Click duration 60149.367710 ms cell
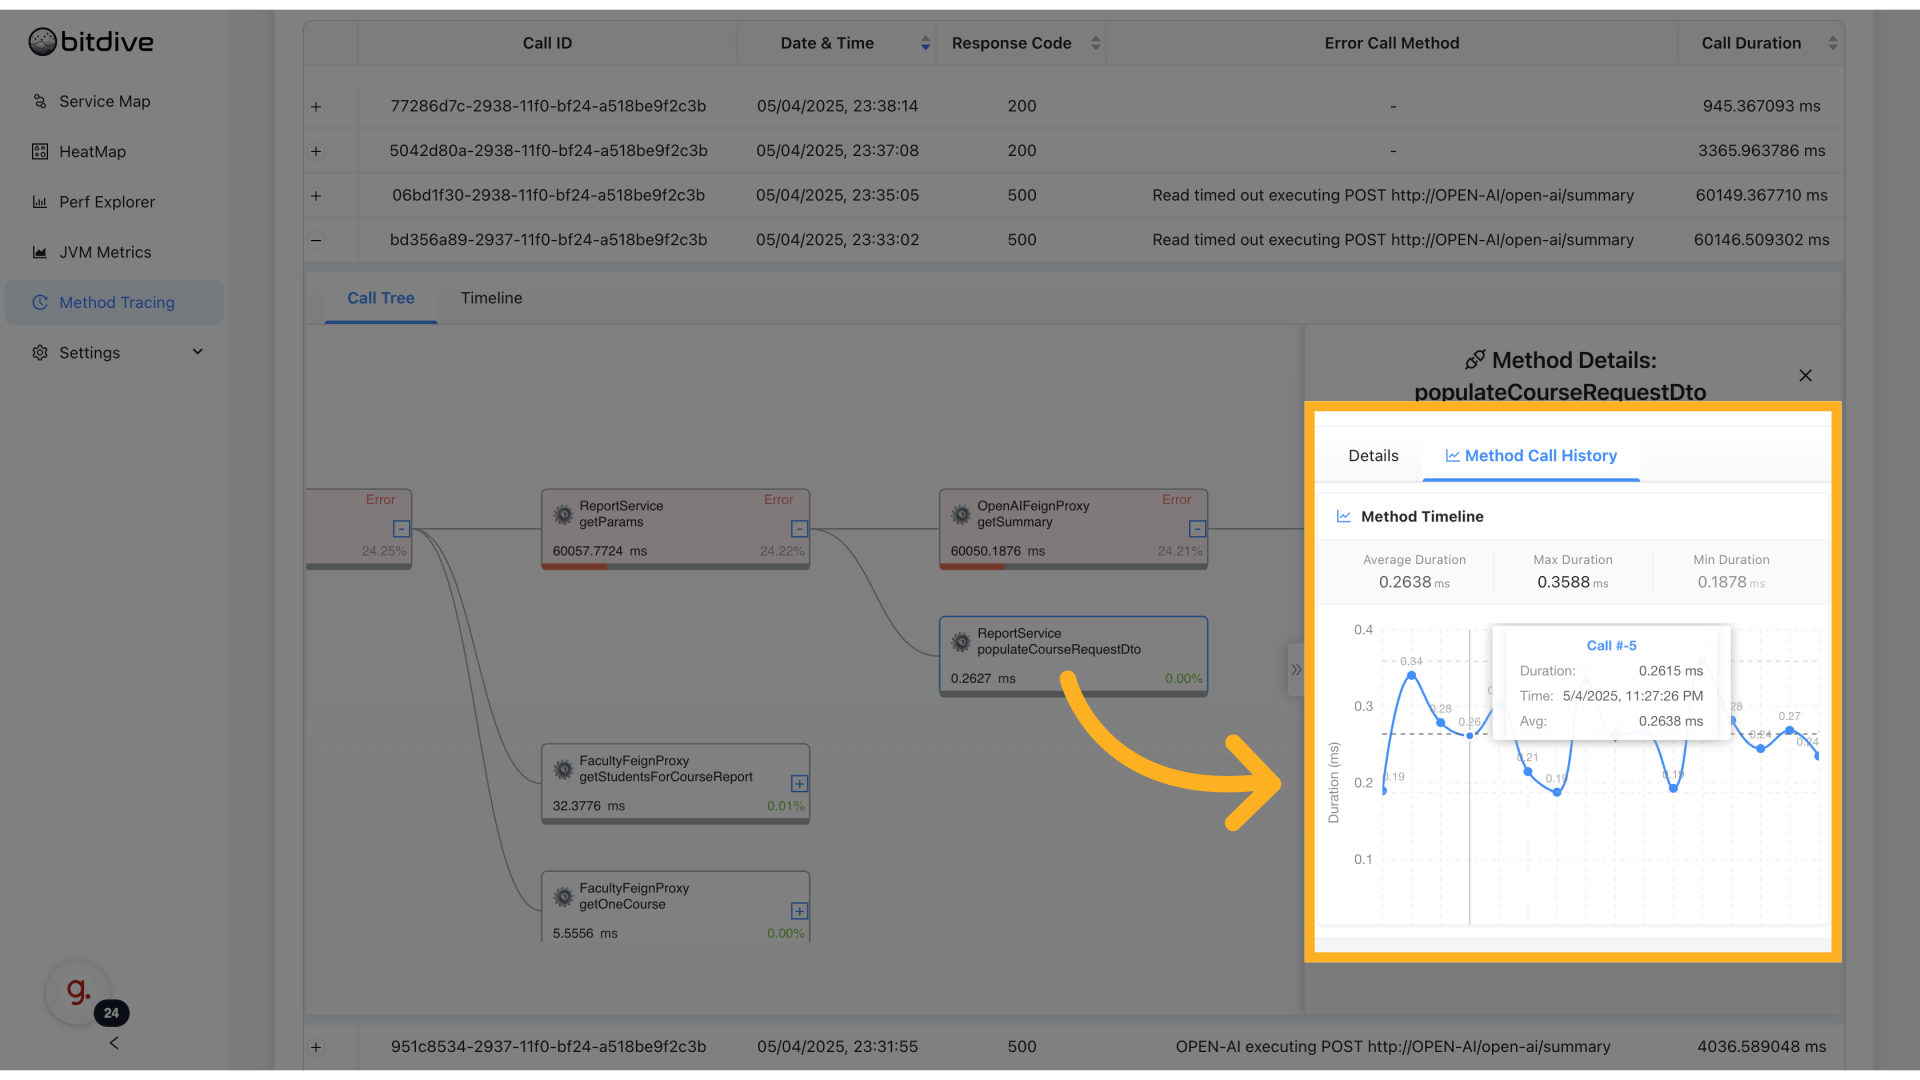Image resolution: width=1920 pixels, height=1080 pixels. (1761, 196)
